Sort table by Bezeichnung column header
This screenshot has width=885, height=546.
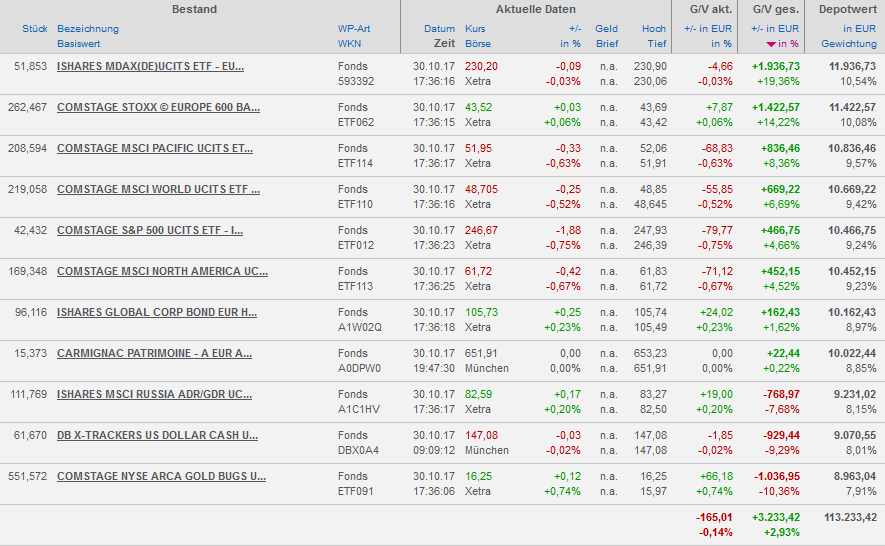87,29
